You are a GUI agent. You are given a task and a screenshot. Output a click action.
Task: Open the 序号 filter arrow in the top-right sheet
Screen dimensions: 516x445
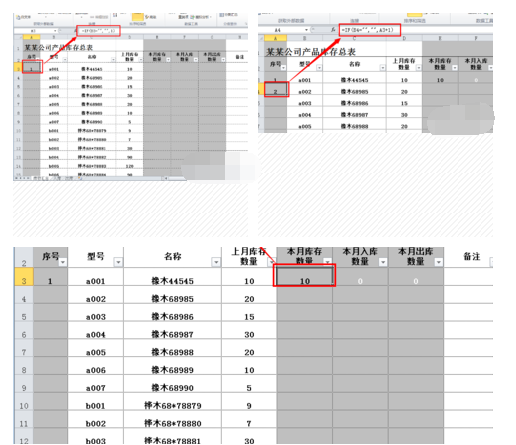[x=283, y=68]
